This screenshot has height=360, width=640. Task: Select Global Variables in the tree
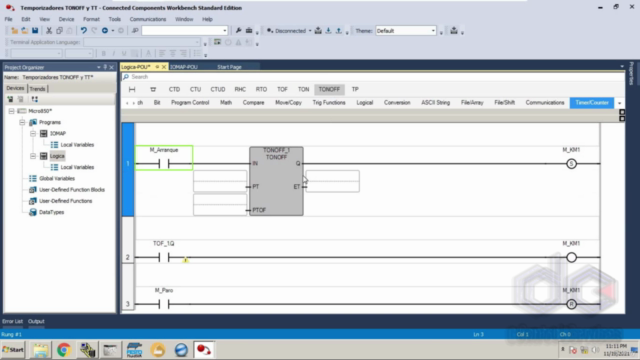[57, 178]
